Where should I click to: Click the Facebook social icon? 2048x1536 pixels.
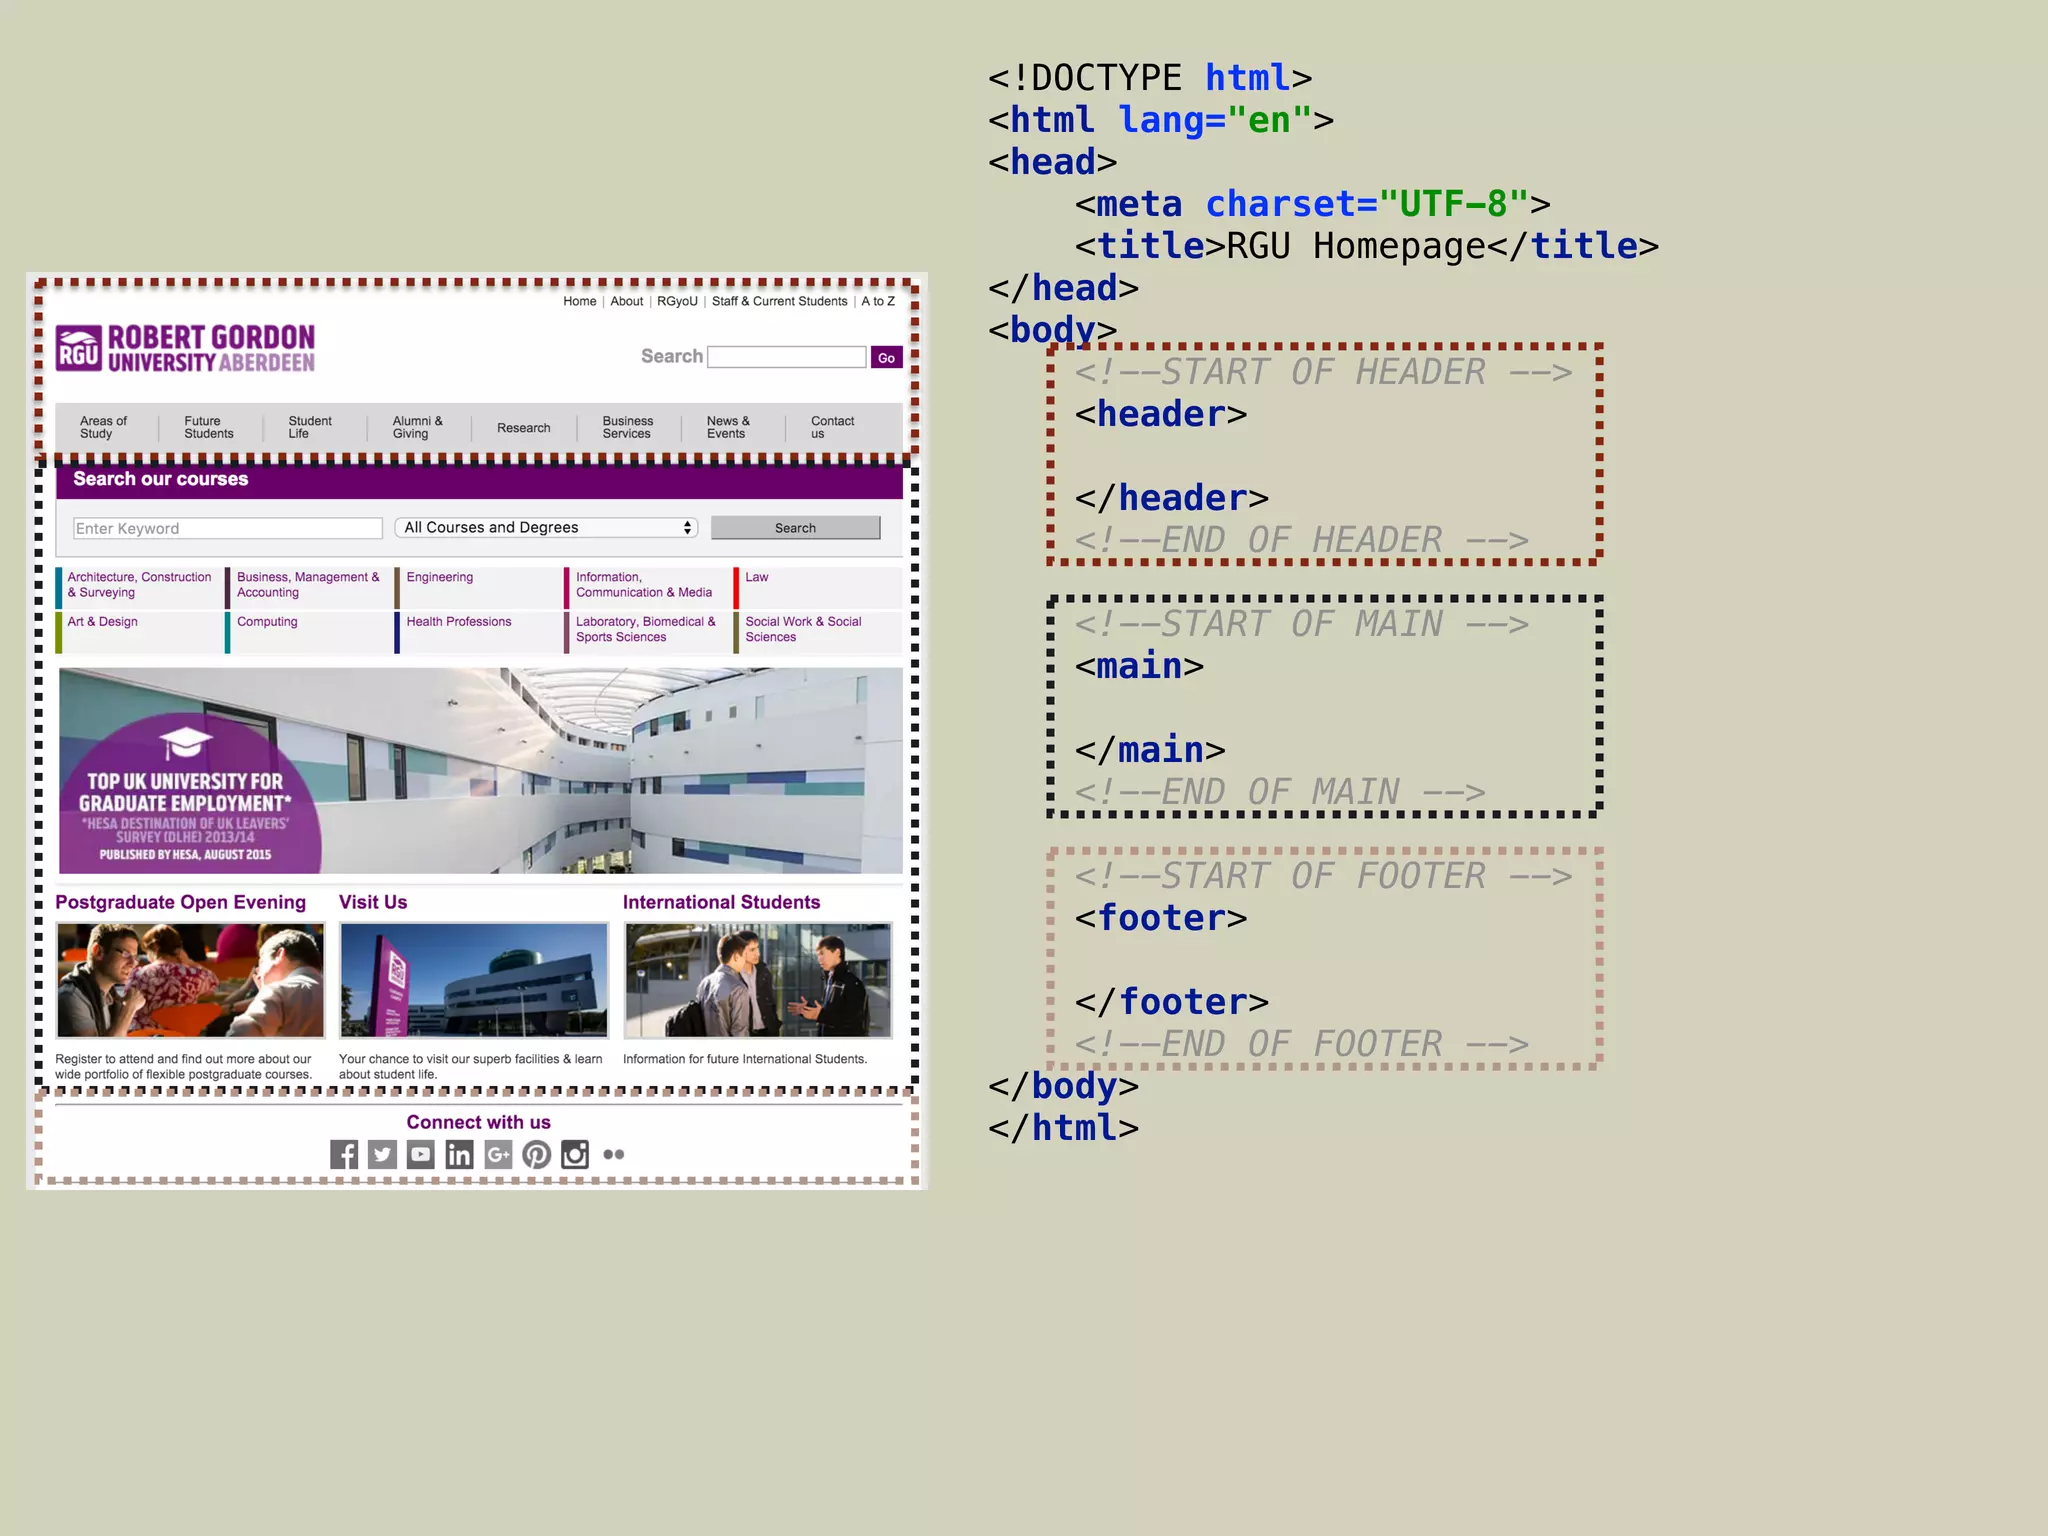[x=344, y=1155]
